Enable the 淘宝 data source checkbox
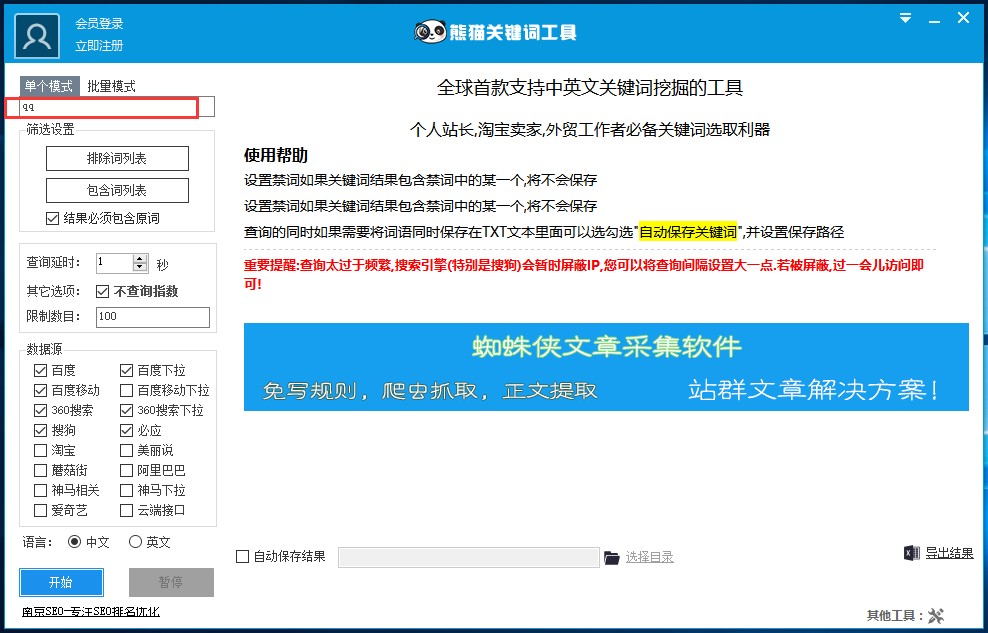The height and width of the screenshot is (633, 988). (41, 450)
